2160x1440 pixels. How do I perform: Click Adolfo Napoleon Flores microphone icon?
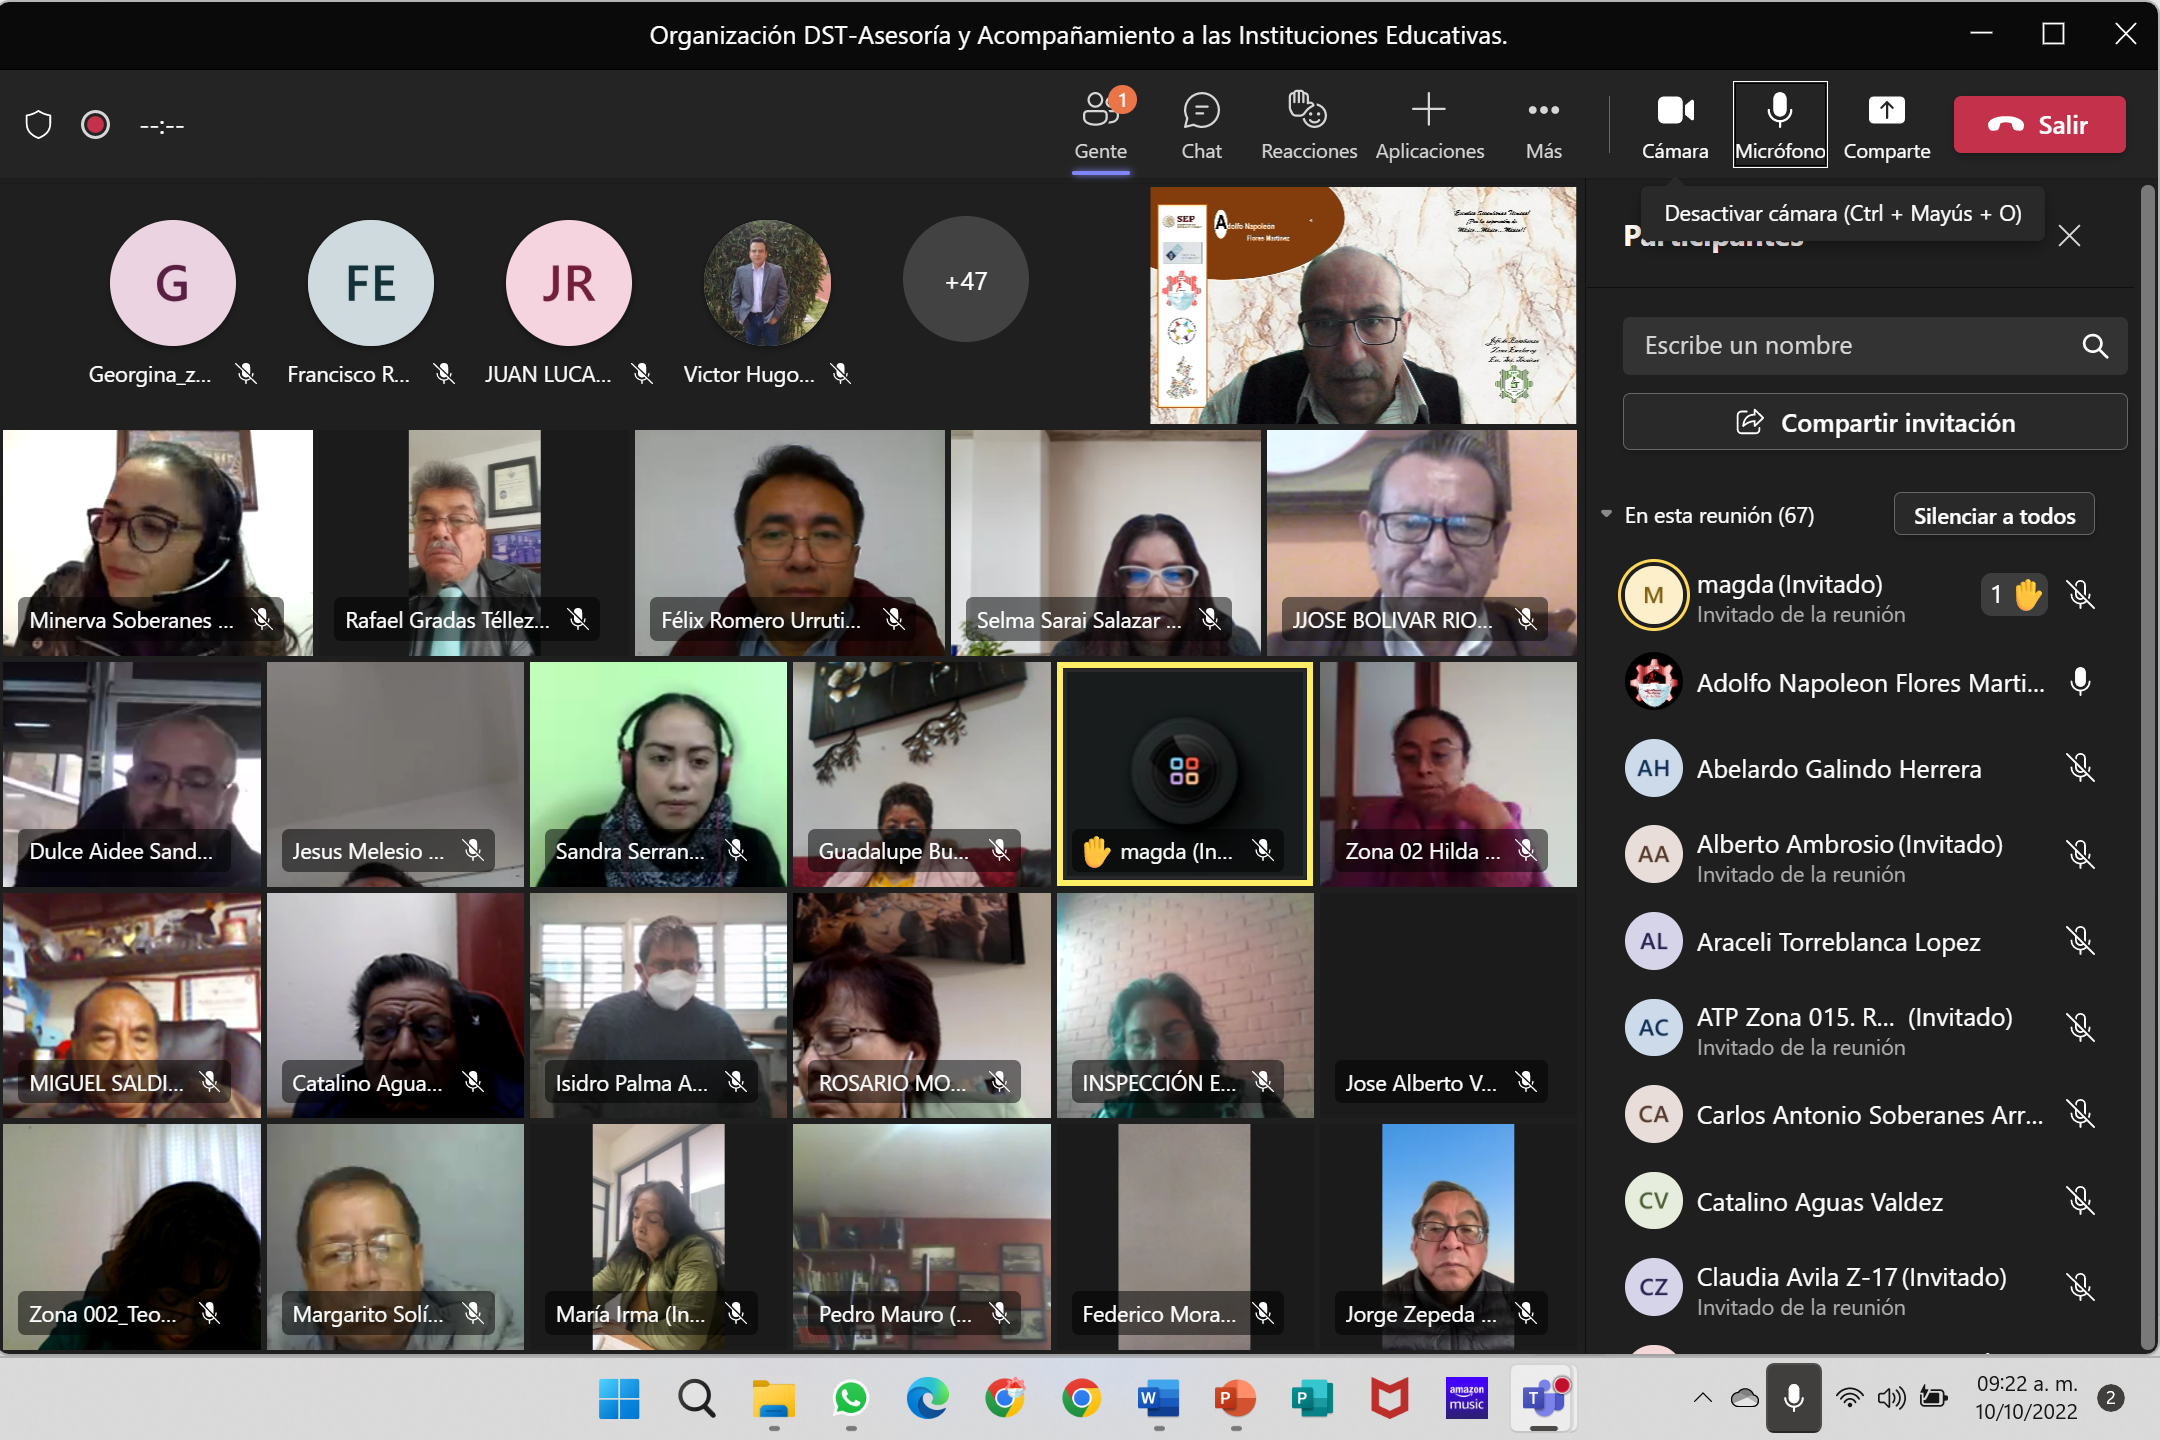[x=2081, y=682]
